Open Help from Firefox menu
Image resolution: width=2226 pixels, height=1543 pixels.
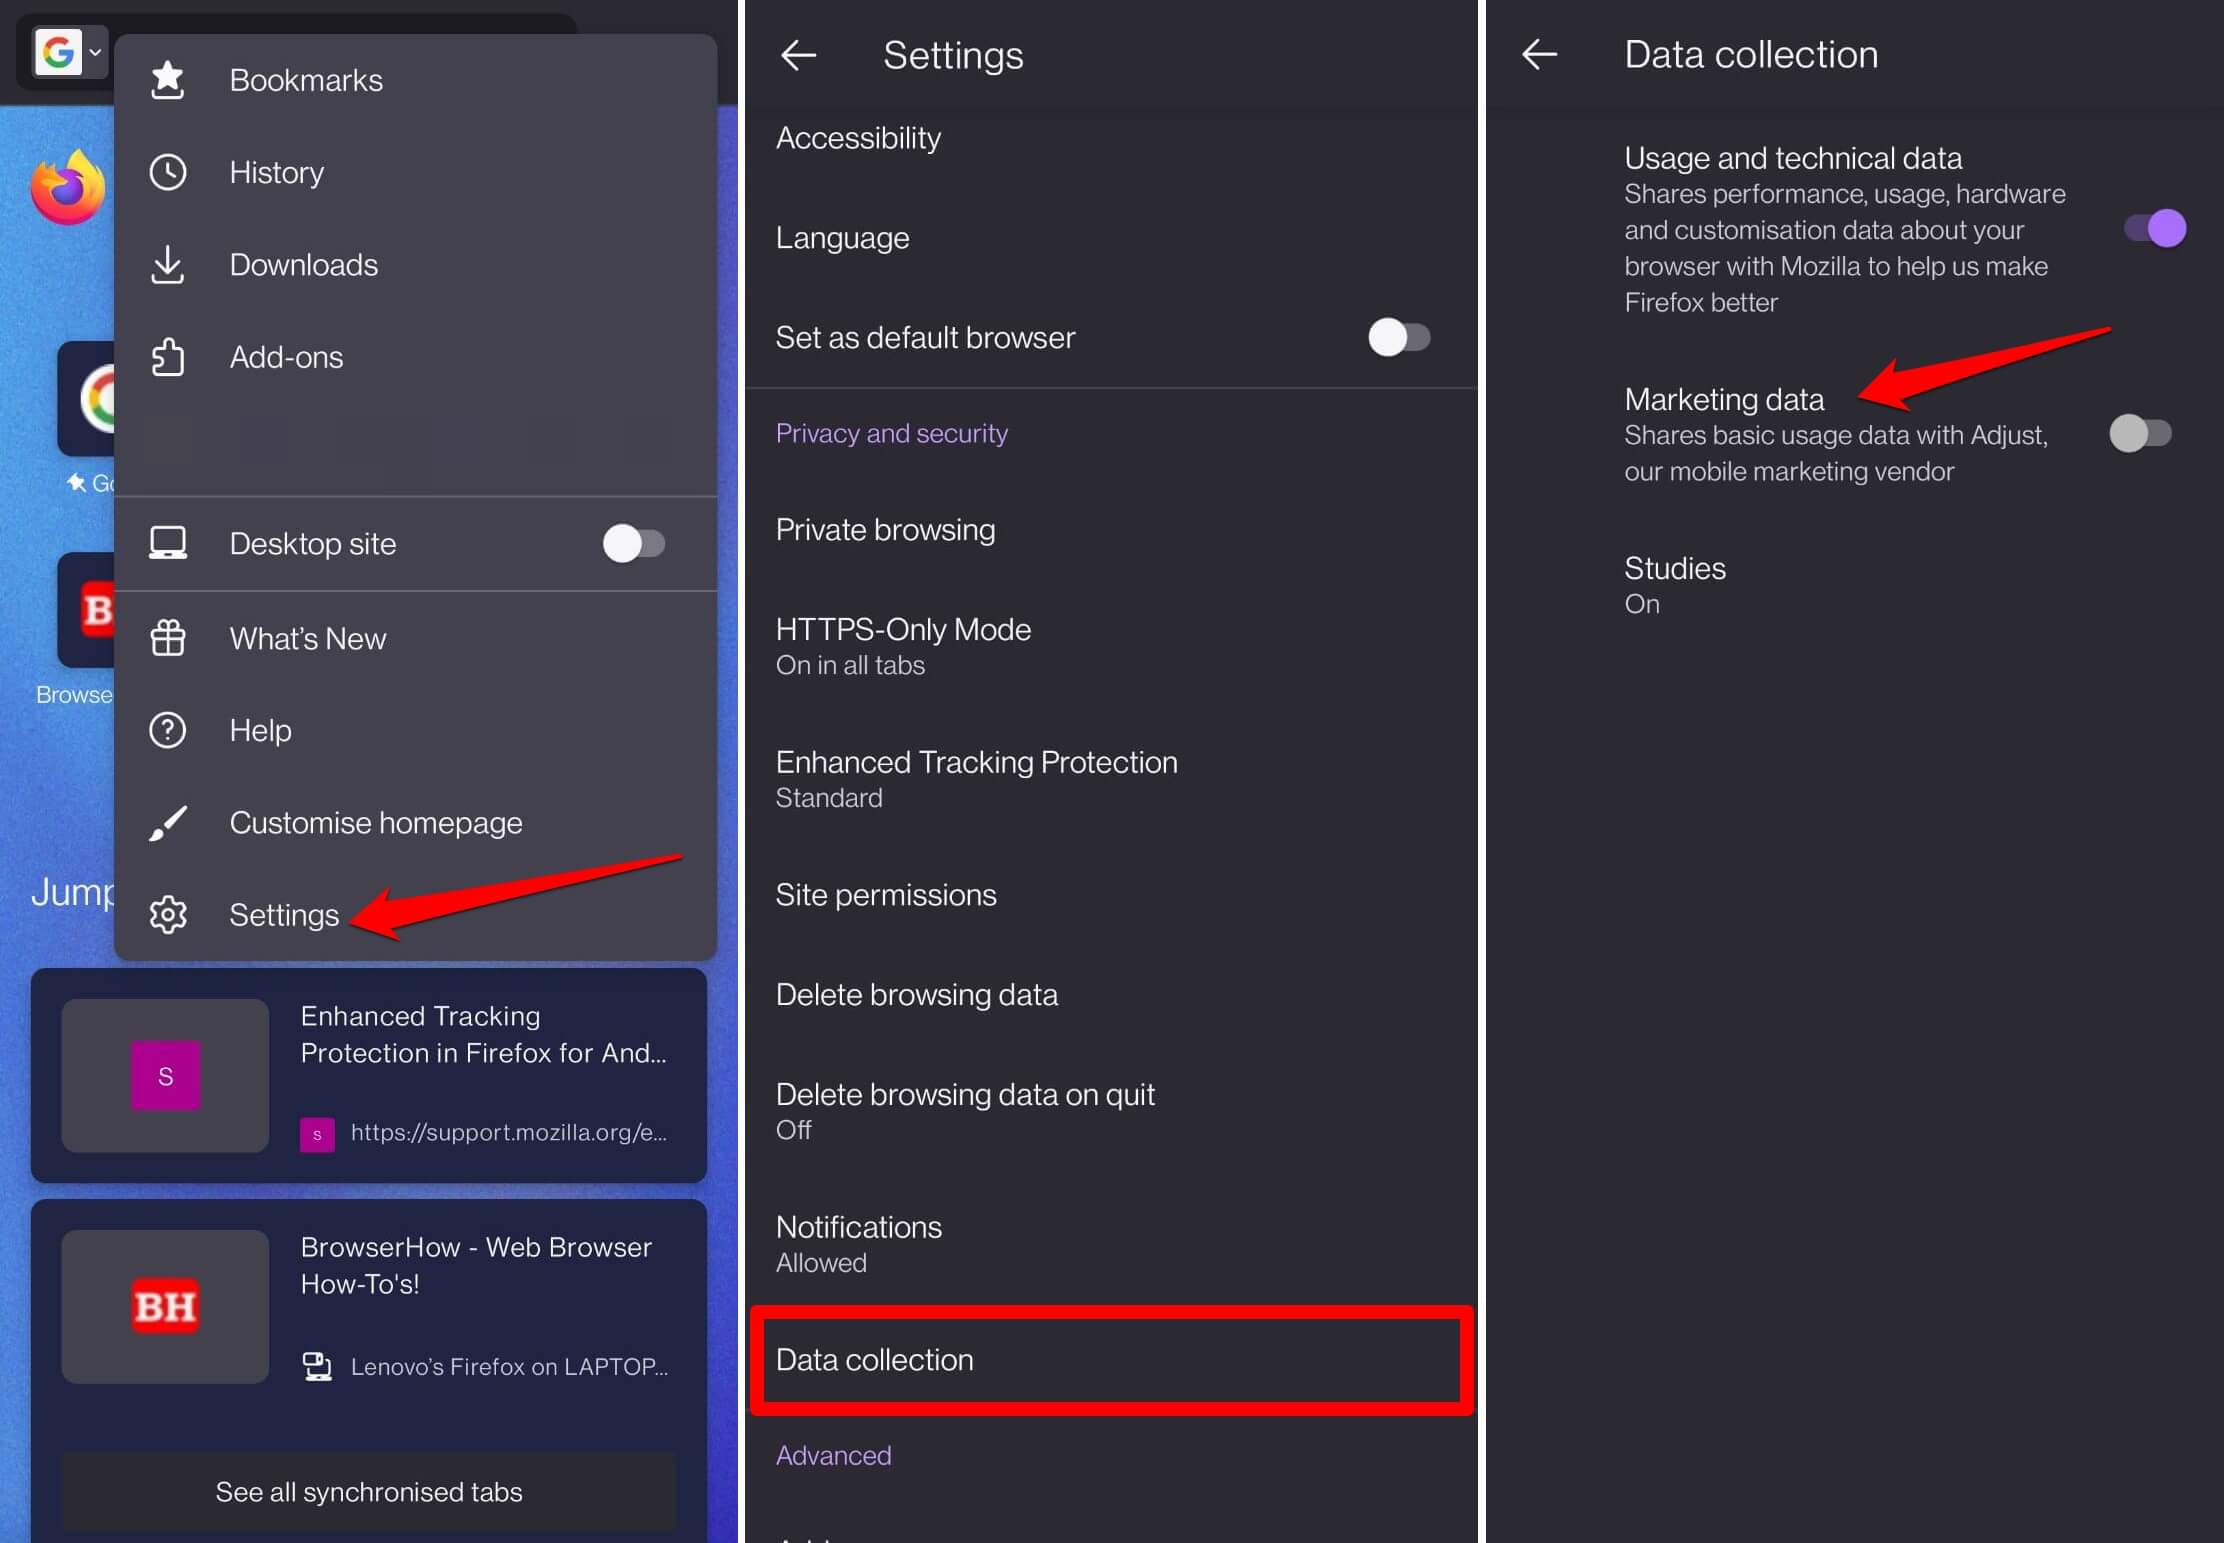click(x=259, y=731)
